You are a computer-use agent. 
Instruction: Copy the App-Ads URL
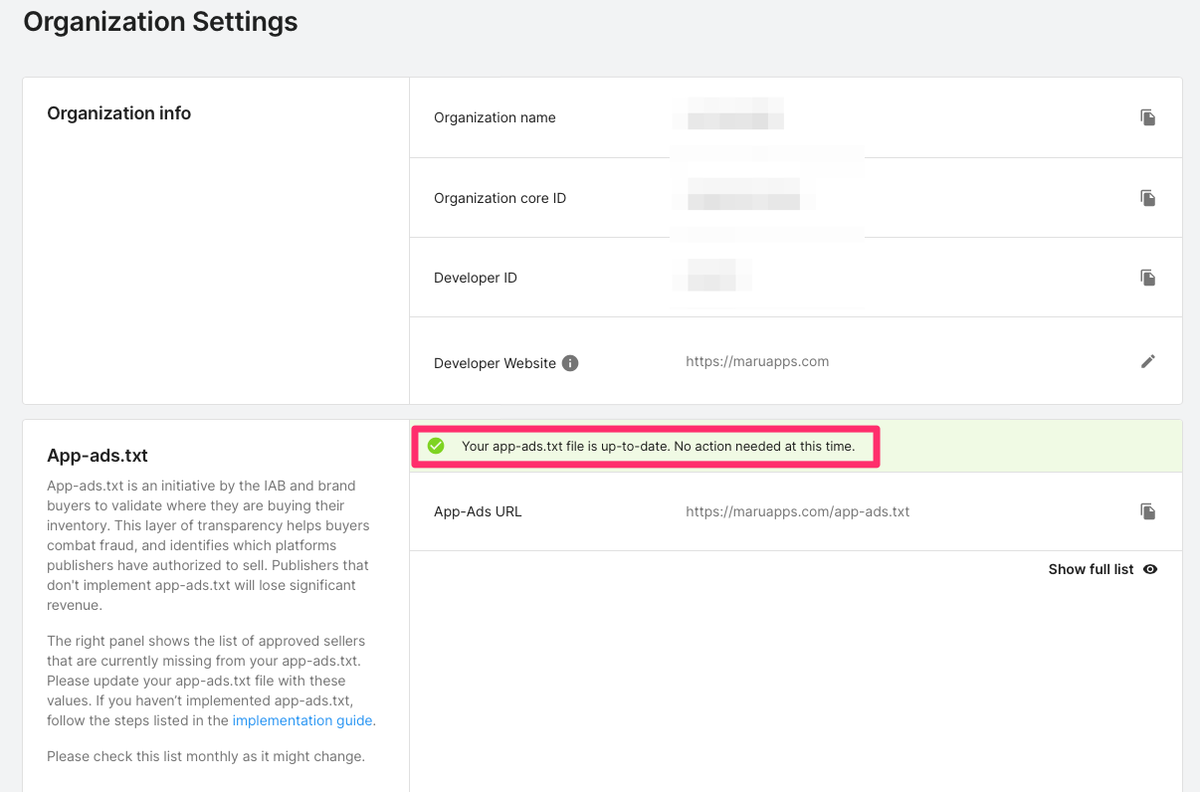(1148, 511)
